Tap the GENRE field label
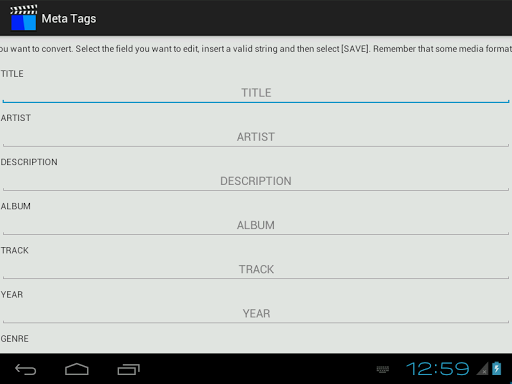The width and height of the screenshot is (512, 384). click(x=14, y=339)
